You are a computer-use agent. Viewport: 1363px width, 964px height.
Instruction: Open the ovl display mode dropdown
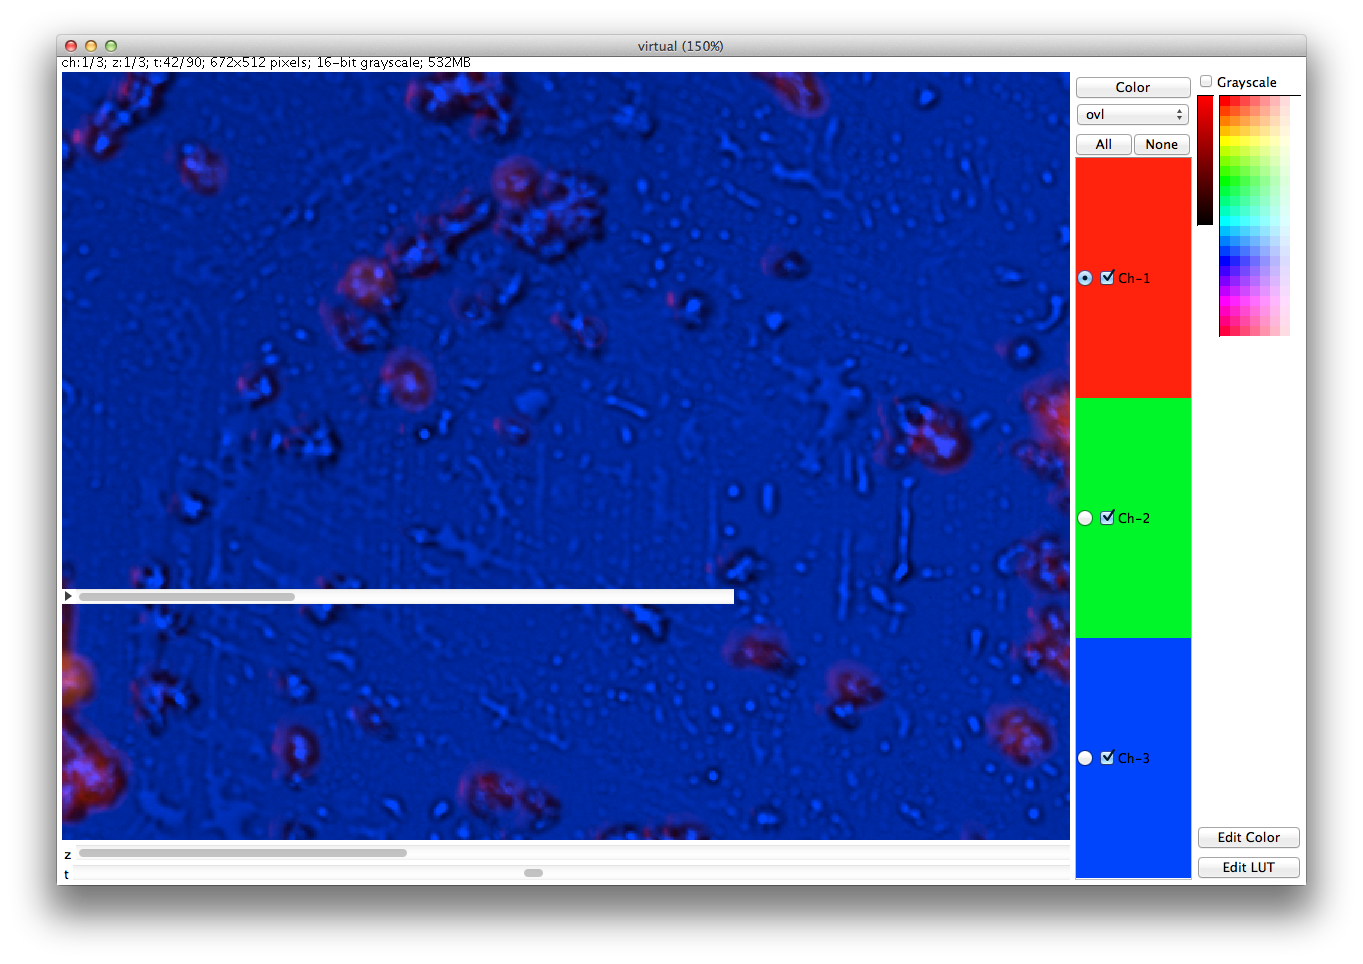coord(1132,115)
